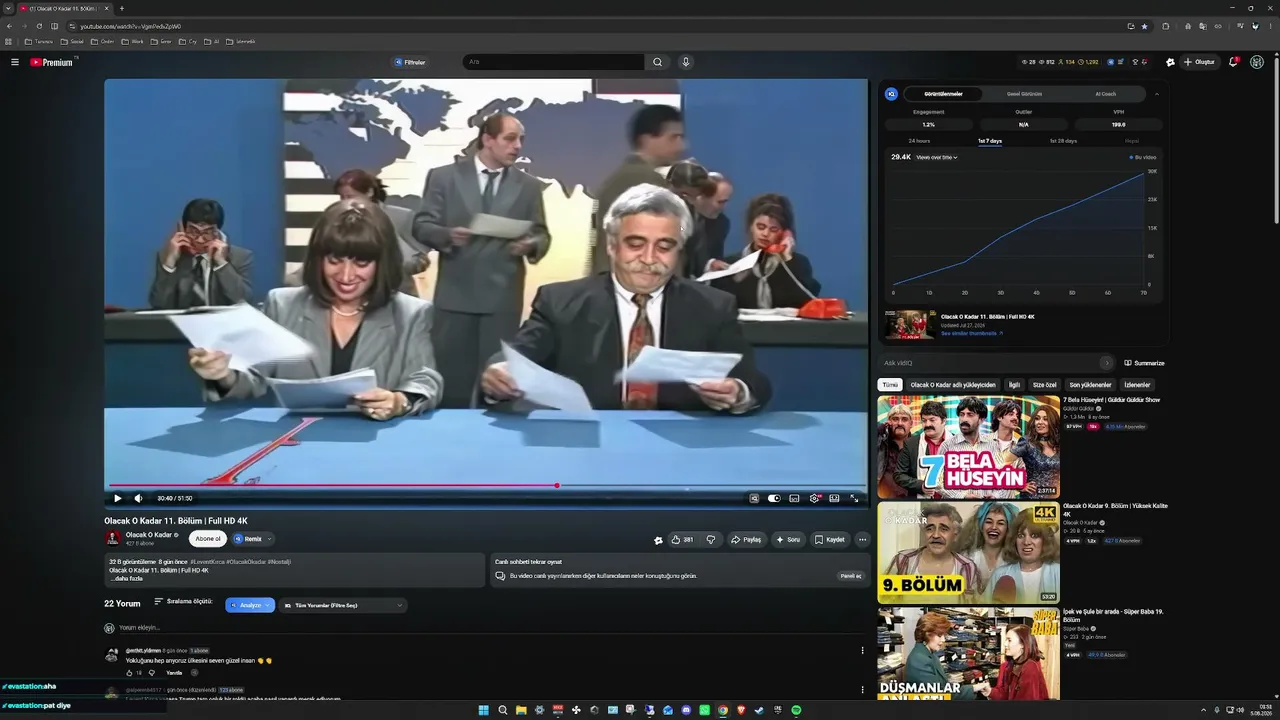Click the YouTube search box
The image size is (1280, 720).
tap(554, 62)
